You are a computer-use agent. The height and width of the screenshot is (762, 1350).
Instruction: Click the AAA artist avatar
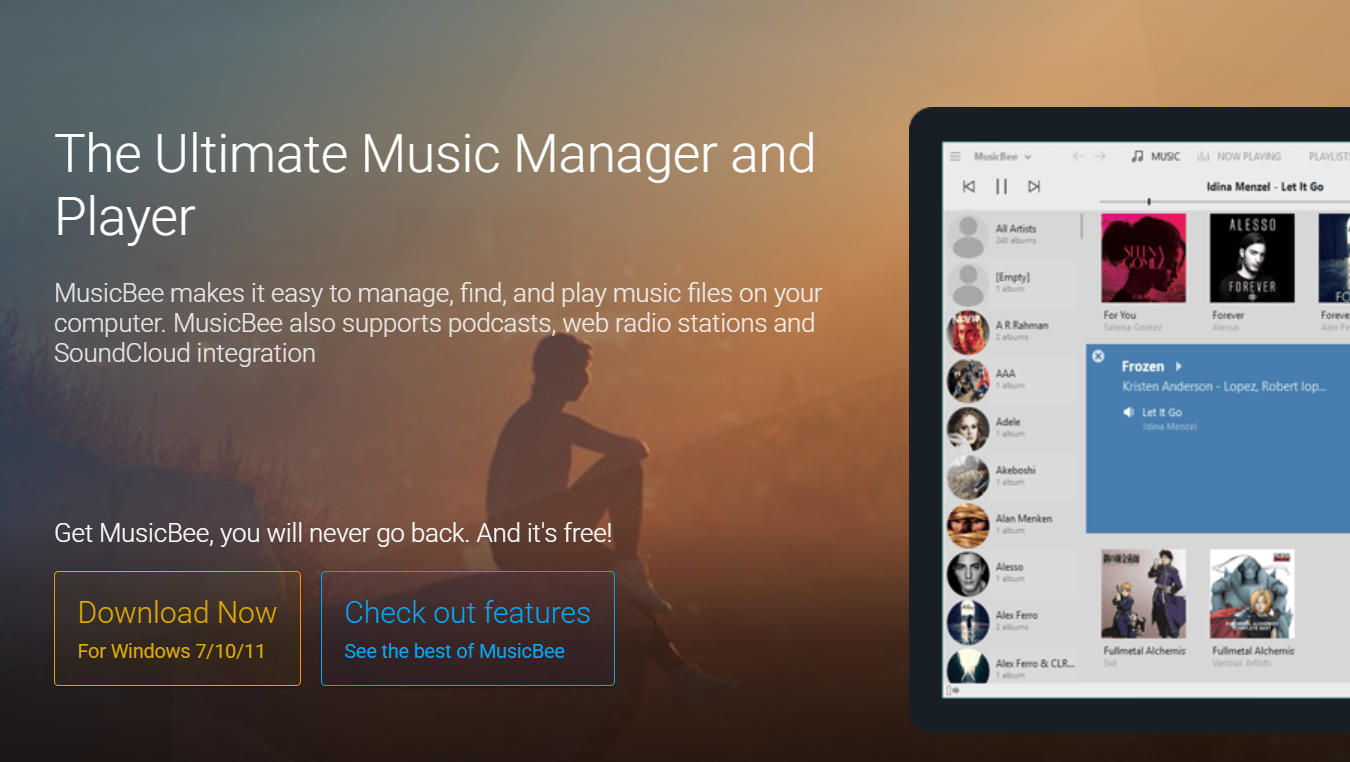pos(968,380)
